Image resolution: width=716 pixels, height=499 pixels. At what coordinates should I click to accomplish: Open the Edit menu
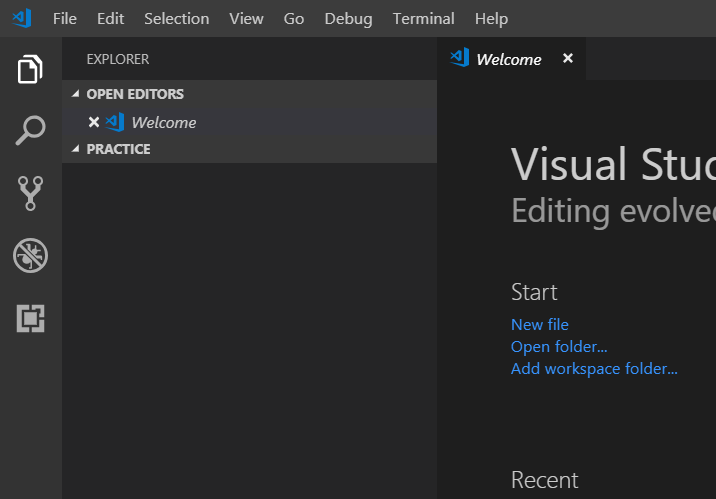pyautogui.click(x=111, y=19)
